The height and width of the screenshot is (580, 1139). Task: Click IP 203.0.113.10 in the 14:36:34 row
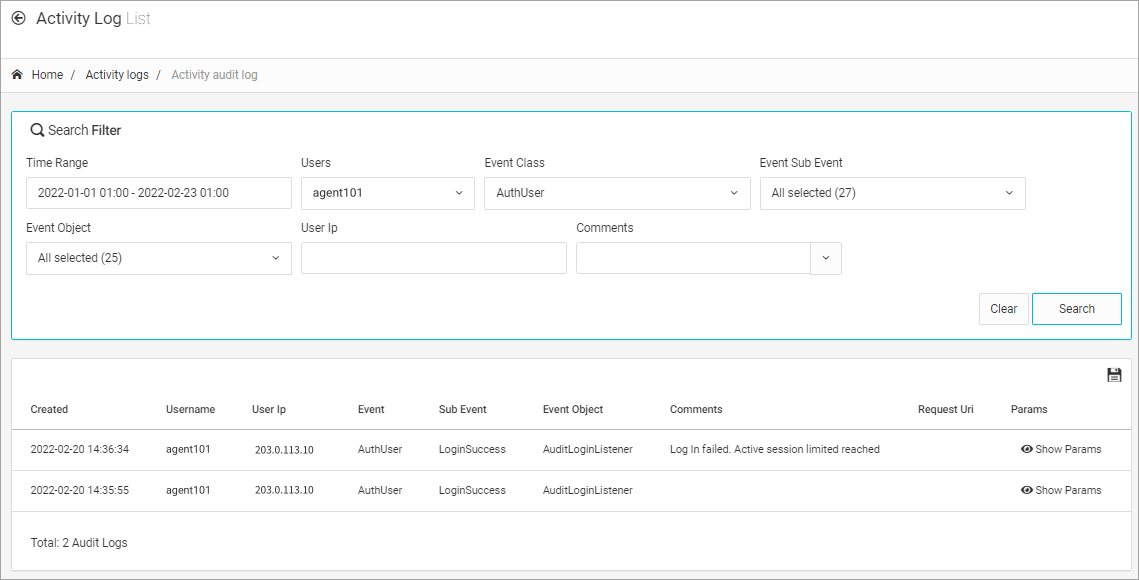[x=284, y=450]
